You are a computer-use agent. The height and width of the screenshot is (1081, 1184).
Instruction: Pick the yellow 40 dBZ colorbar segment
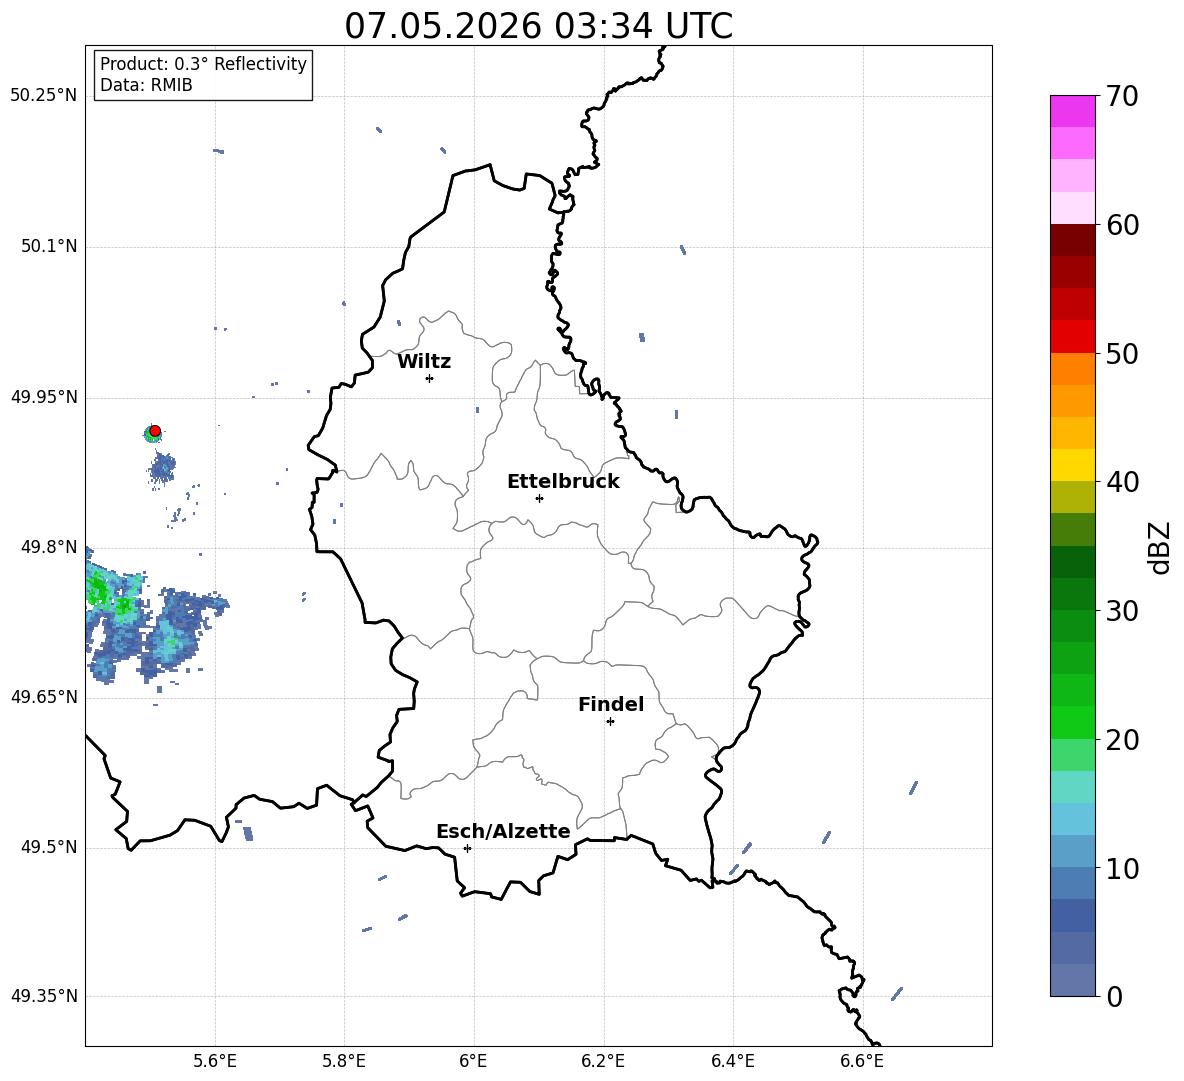click(1072, 465)
